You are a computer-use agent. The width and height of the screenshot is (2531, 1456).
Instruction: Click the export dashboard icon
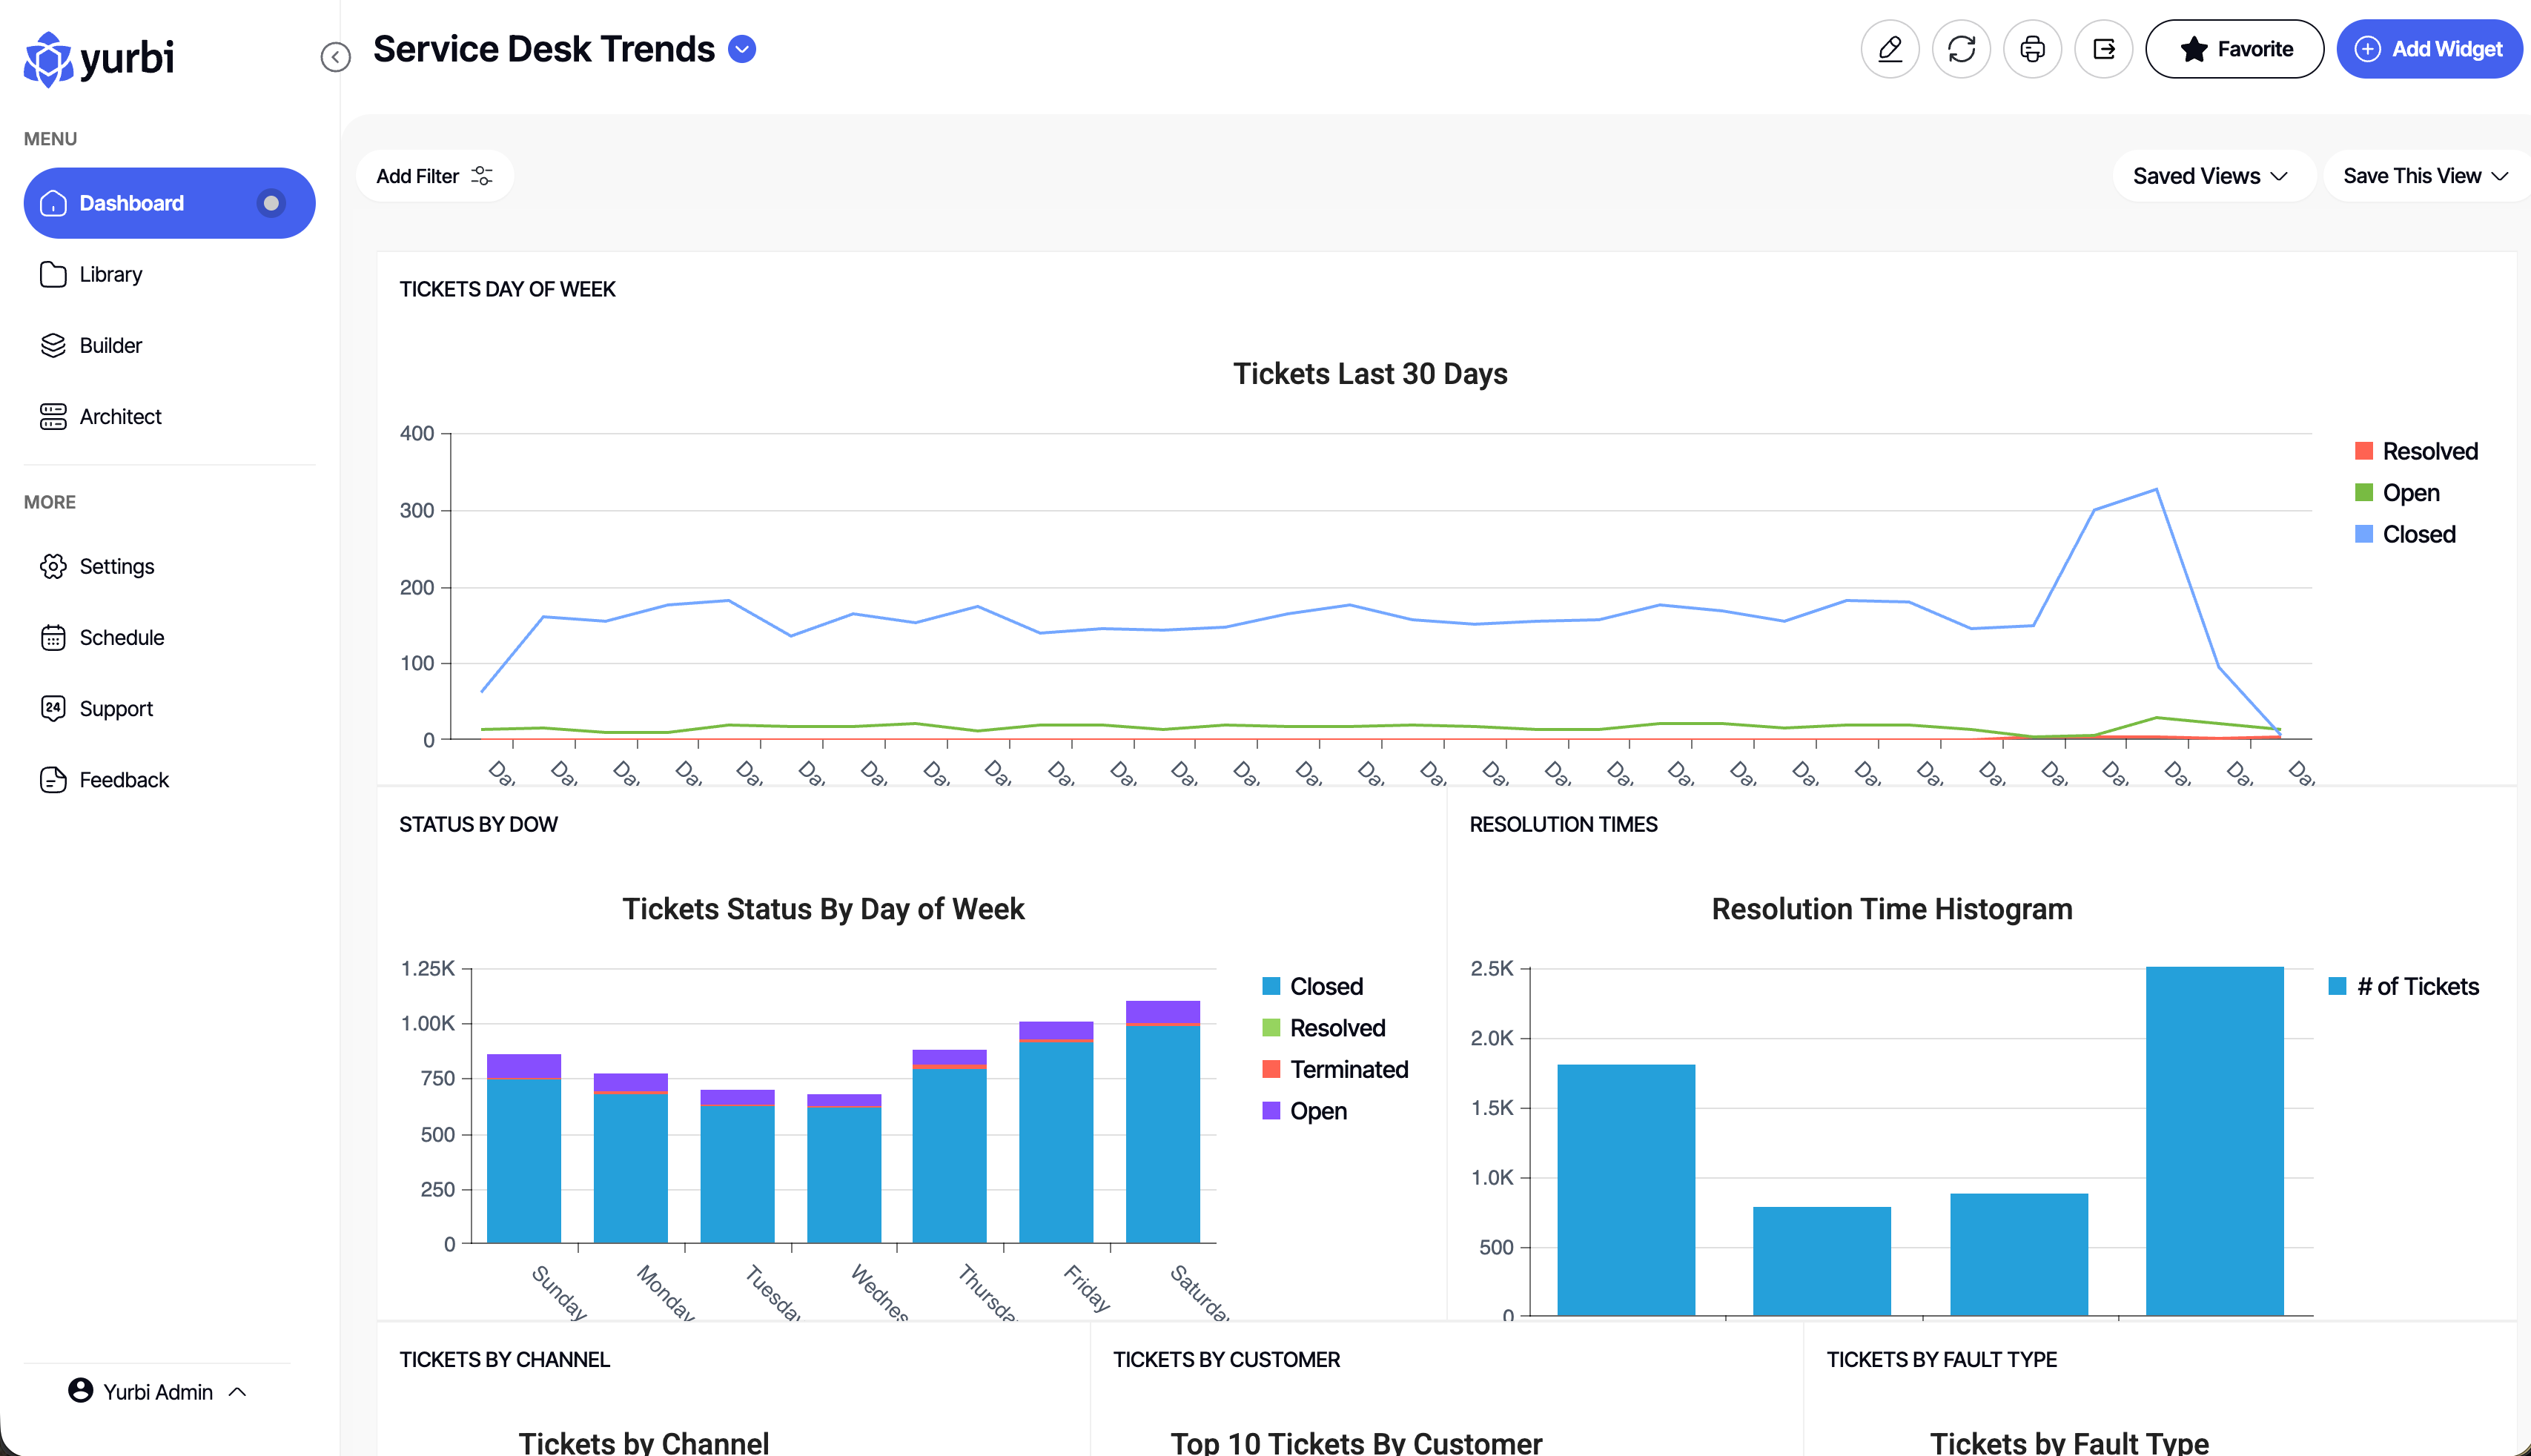pos(2103,49)
